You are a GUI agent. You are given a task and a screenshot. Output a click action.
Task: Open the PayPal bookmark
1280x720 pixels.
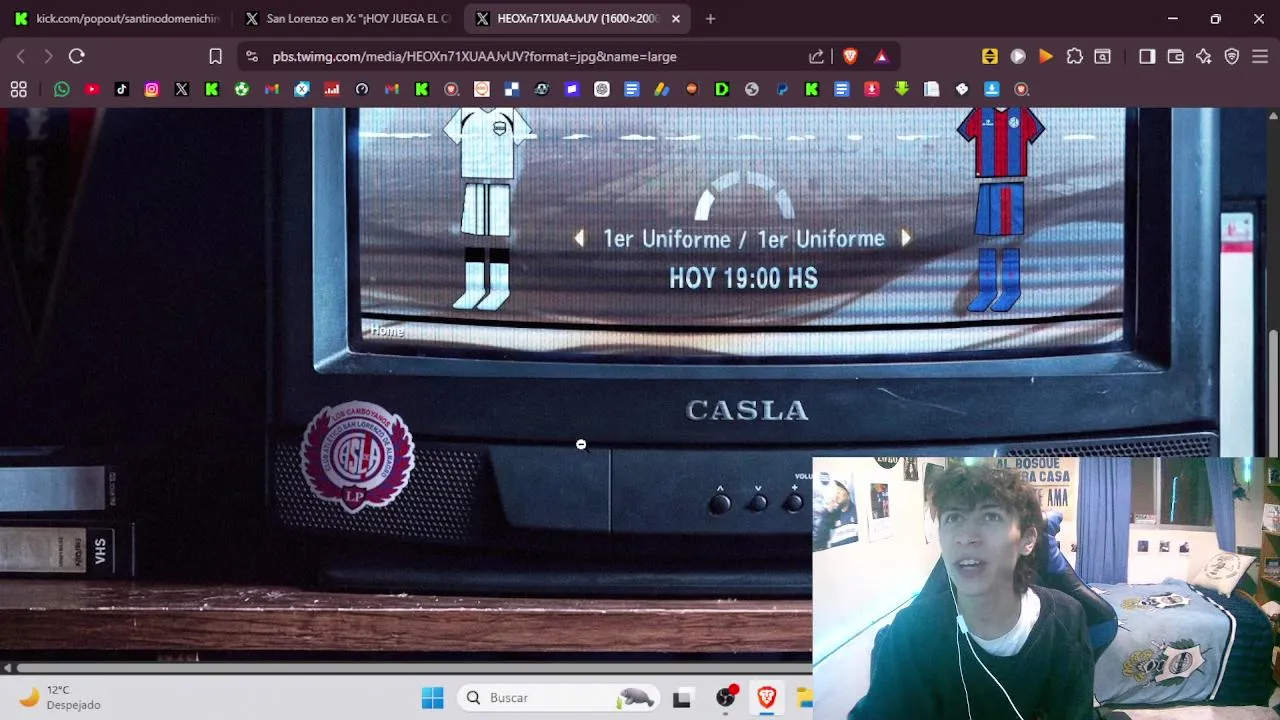[x=782, y=89]
